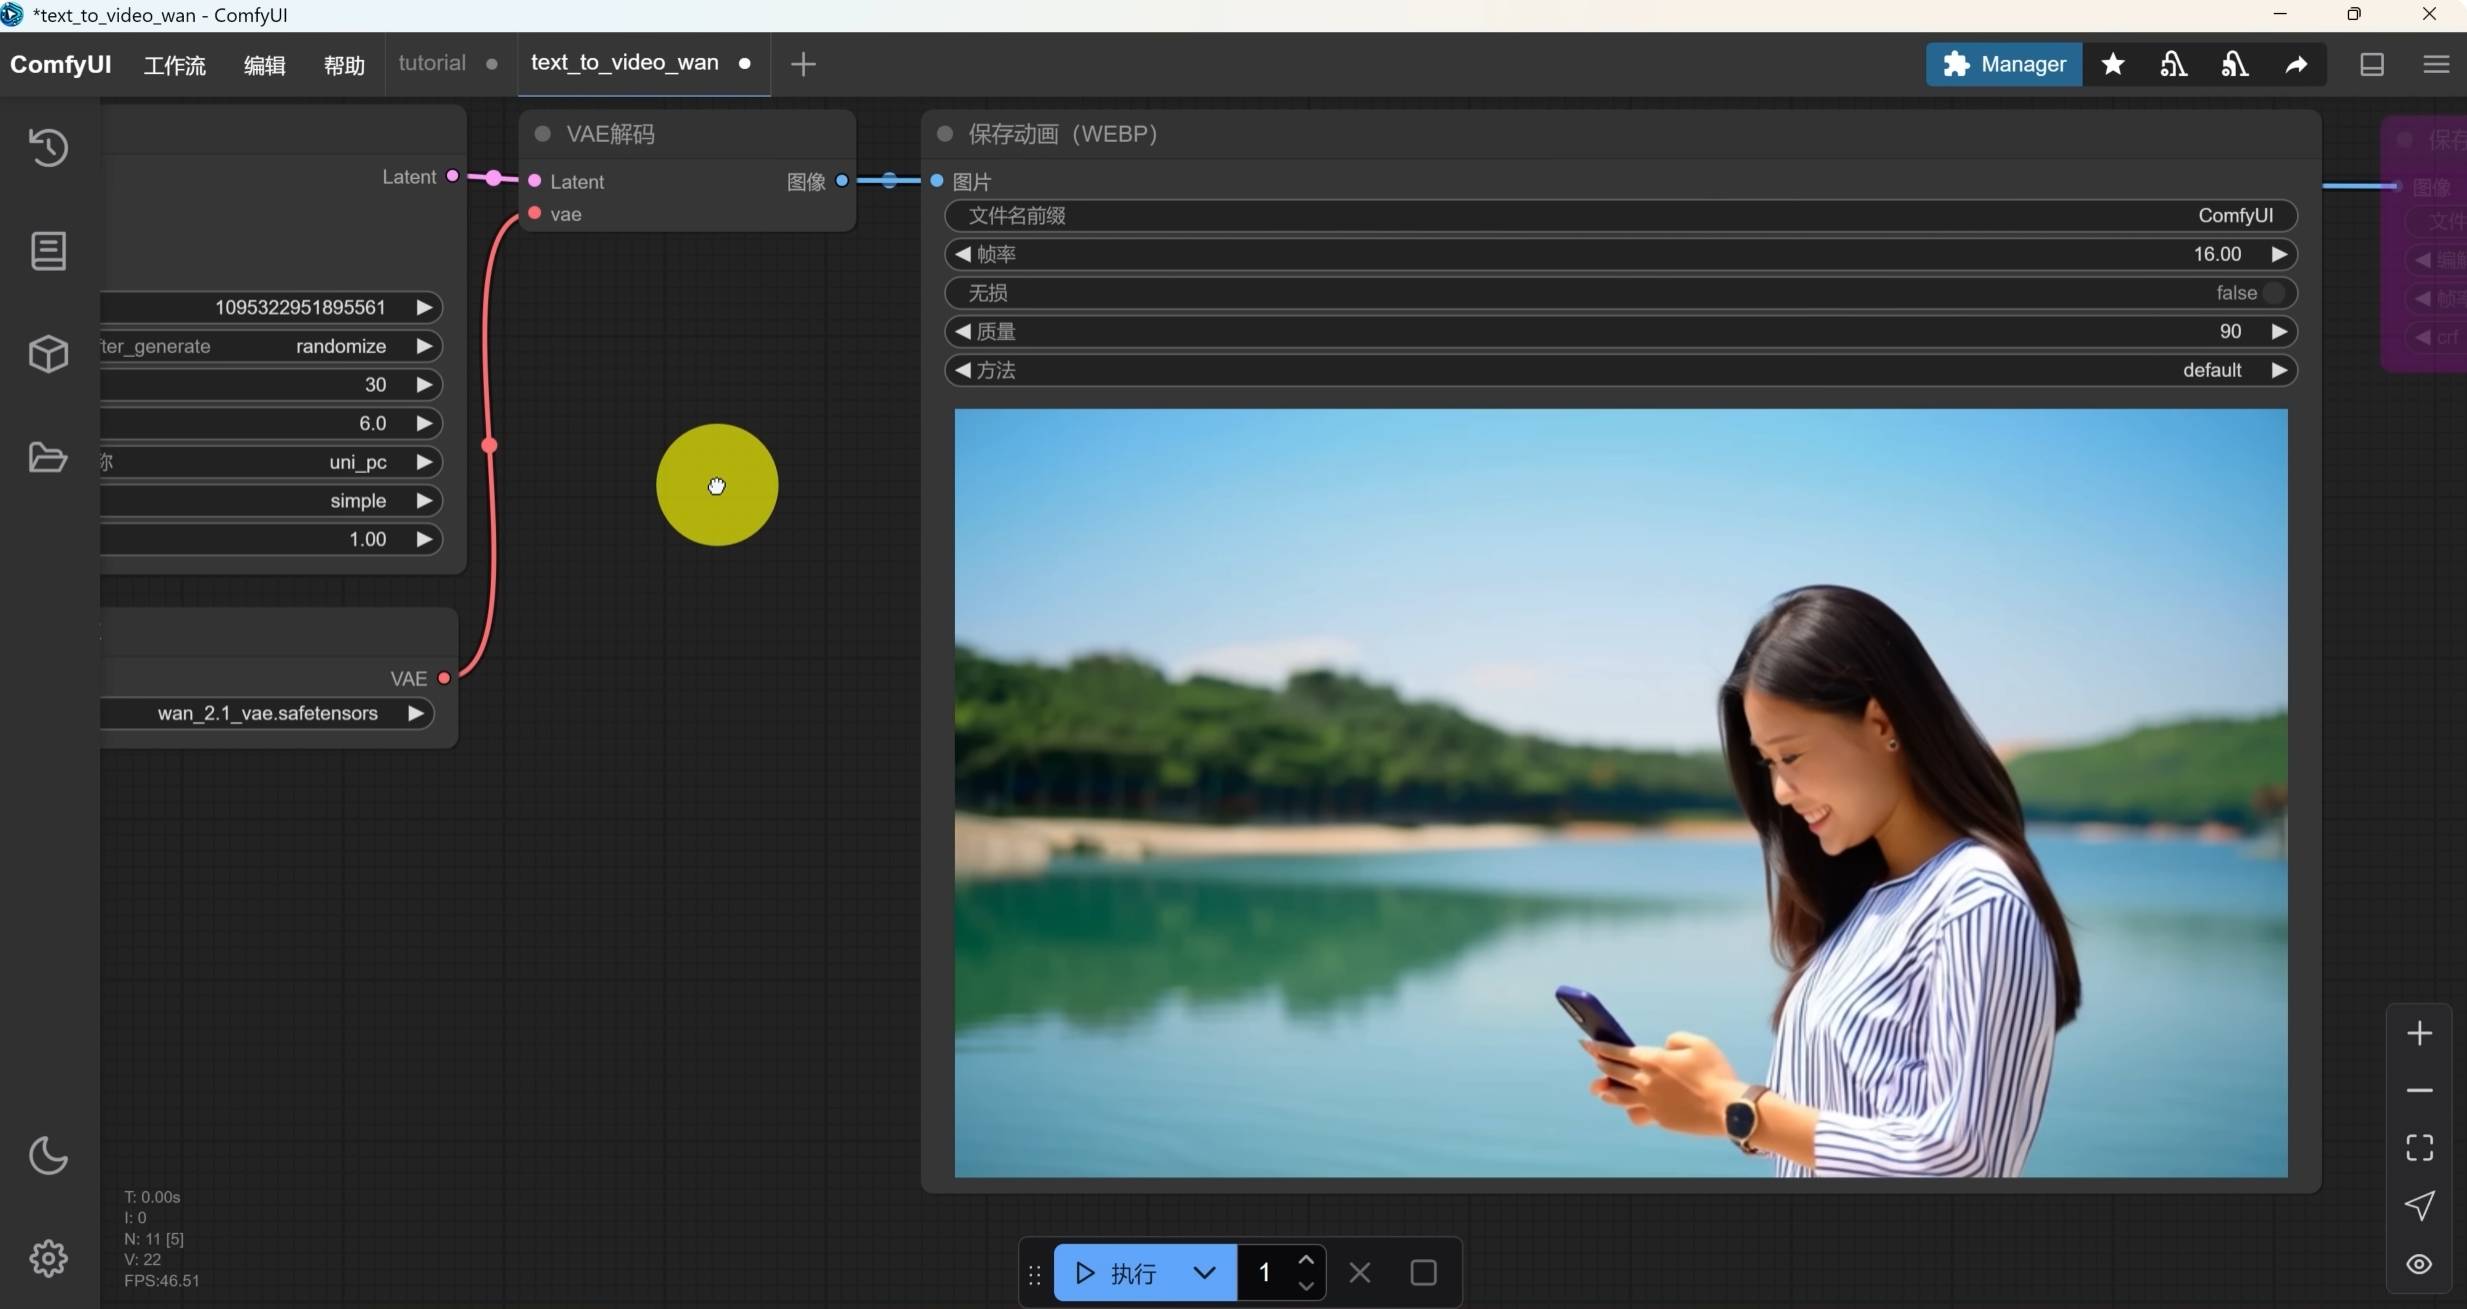
Task: Select previous 方法 option
Action: (962, 370)
